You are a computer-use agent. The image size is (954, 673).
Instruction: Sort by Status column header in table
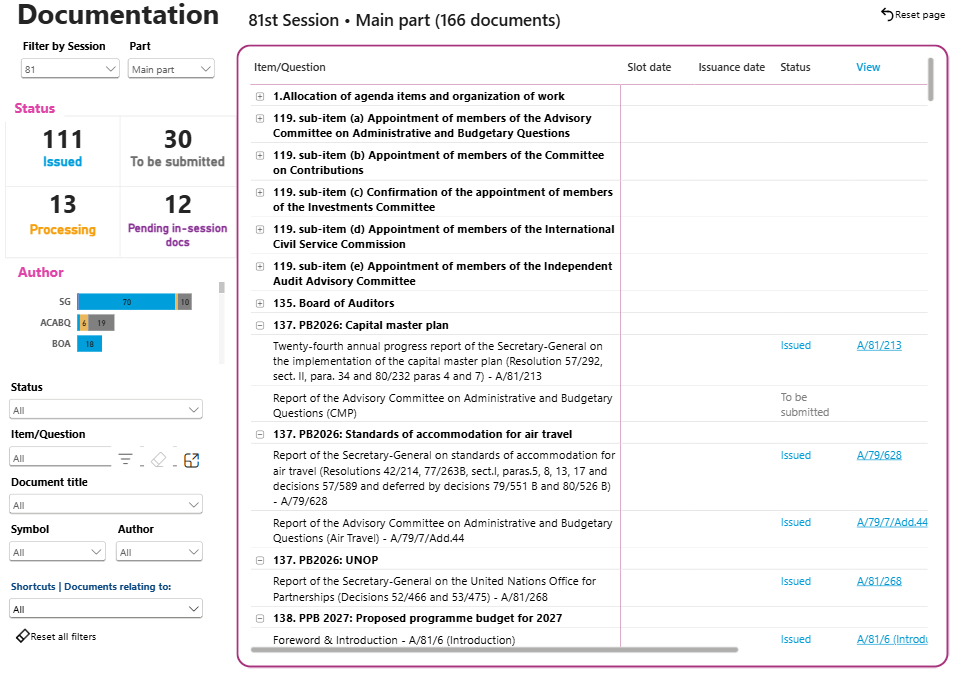click(x=795, y=67)
